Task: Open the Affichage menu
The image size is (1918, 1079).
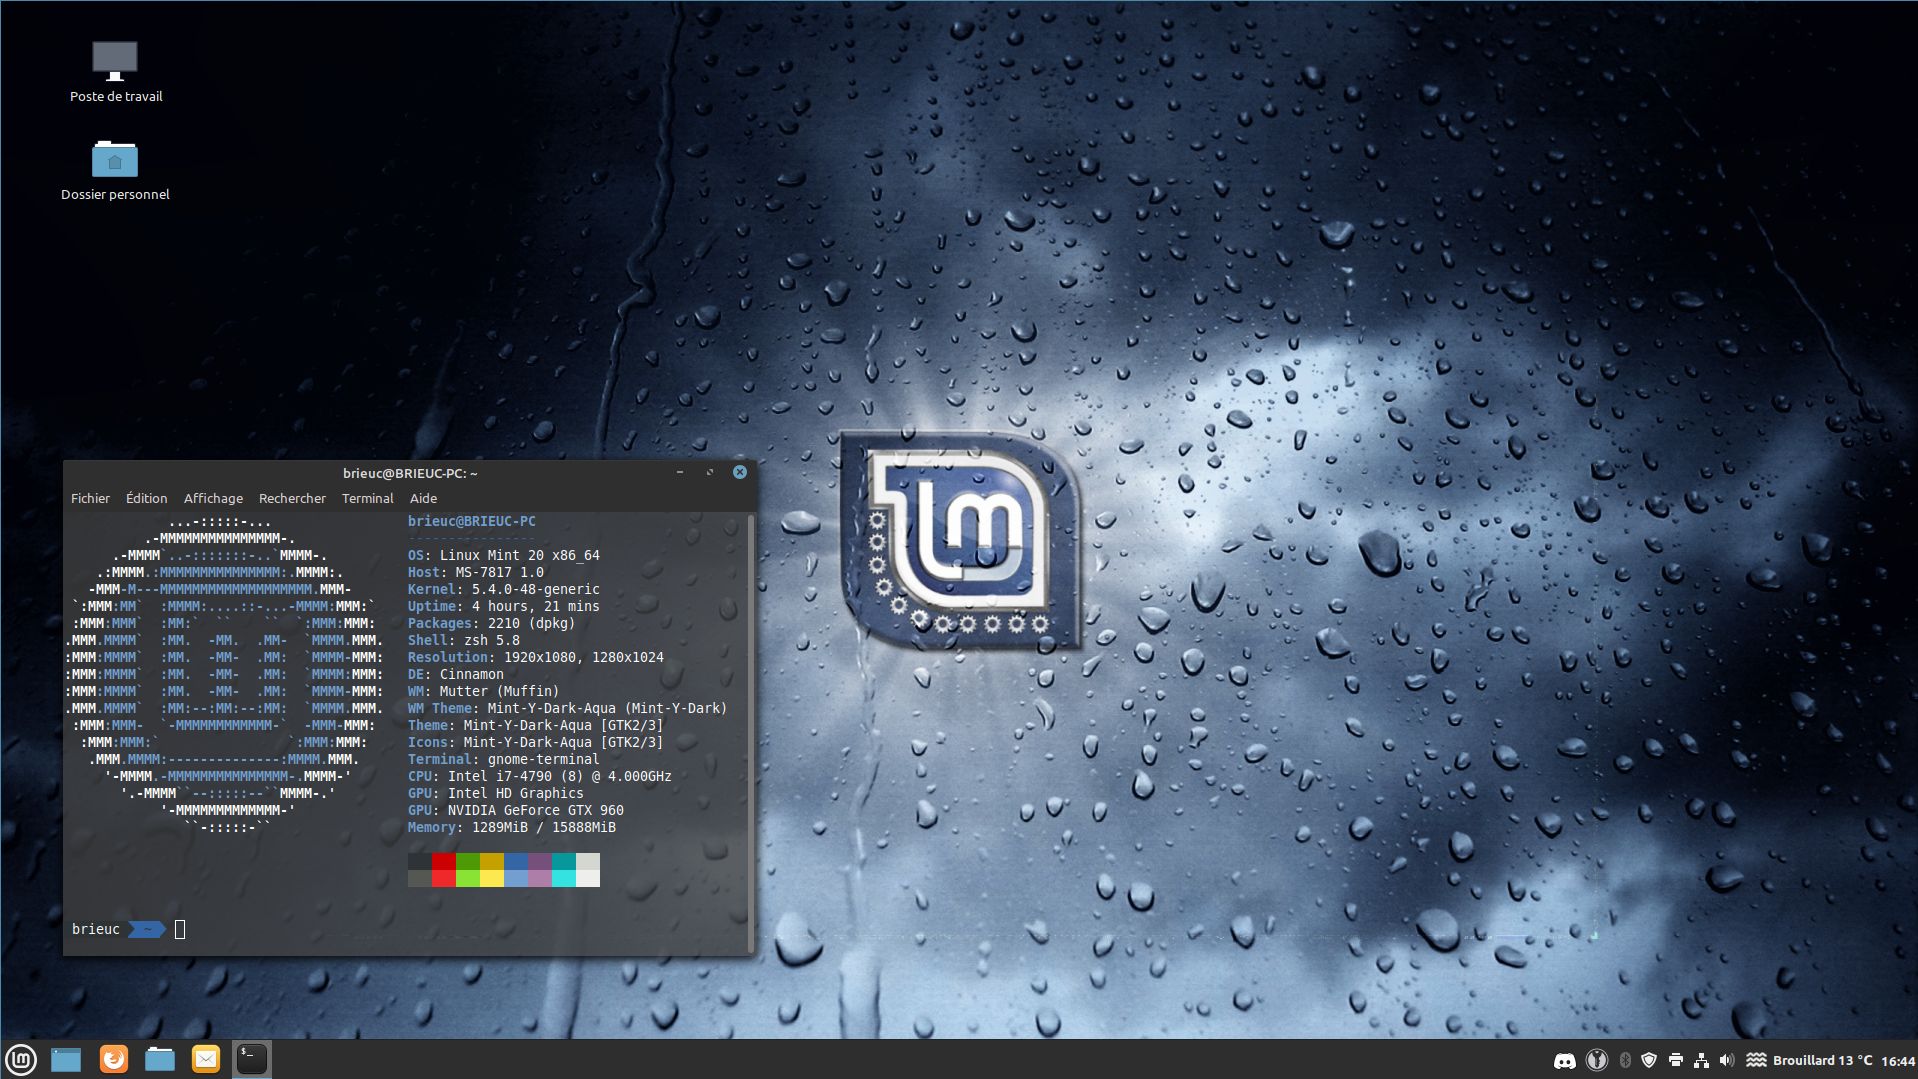Action: pyautogui.click(x=212, y=498)
